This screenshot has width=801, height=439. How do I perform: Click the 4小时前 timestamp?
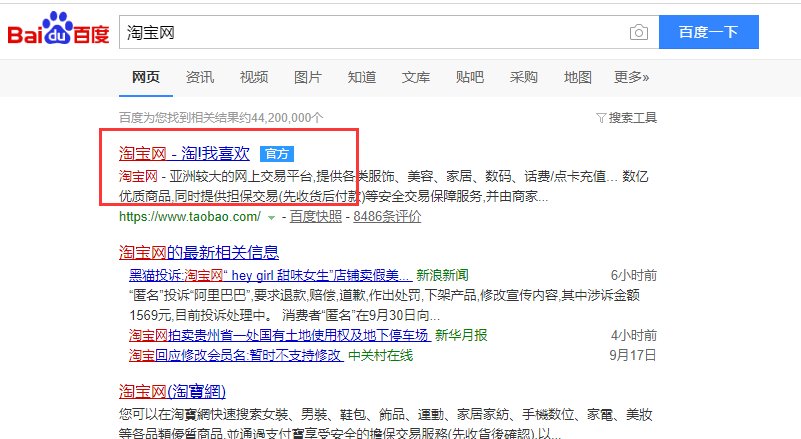pyautogui.click(x=634, y=335)
